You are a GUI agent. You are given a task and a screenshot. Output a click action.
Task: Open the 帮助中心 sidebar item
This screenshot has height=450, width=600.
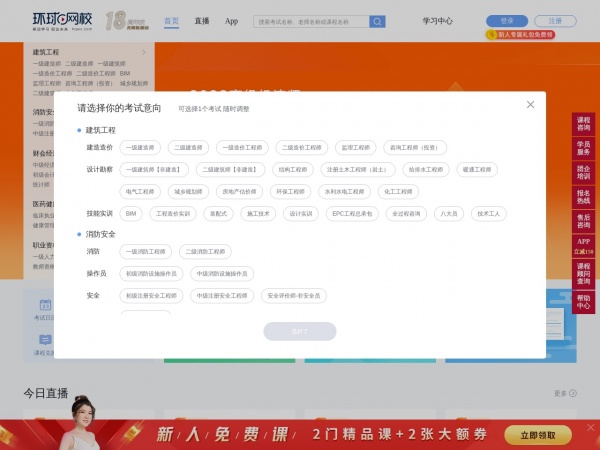[583, 301]
